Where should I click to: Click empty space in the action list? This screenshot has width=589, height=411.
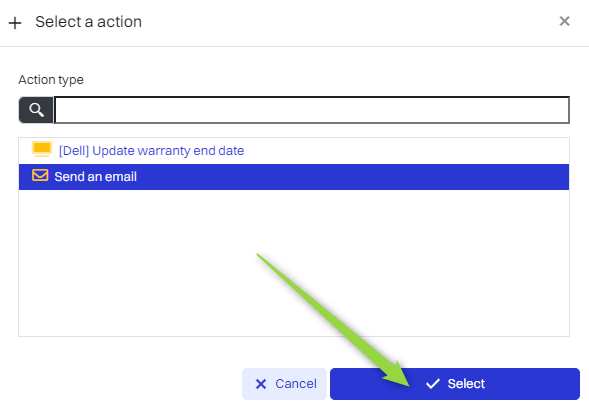click(150, 263)
